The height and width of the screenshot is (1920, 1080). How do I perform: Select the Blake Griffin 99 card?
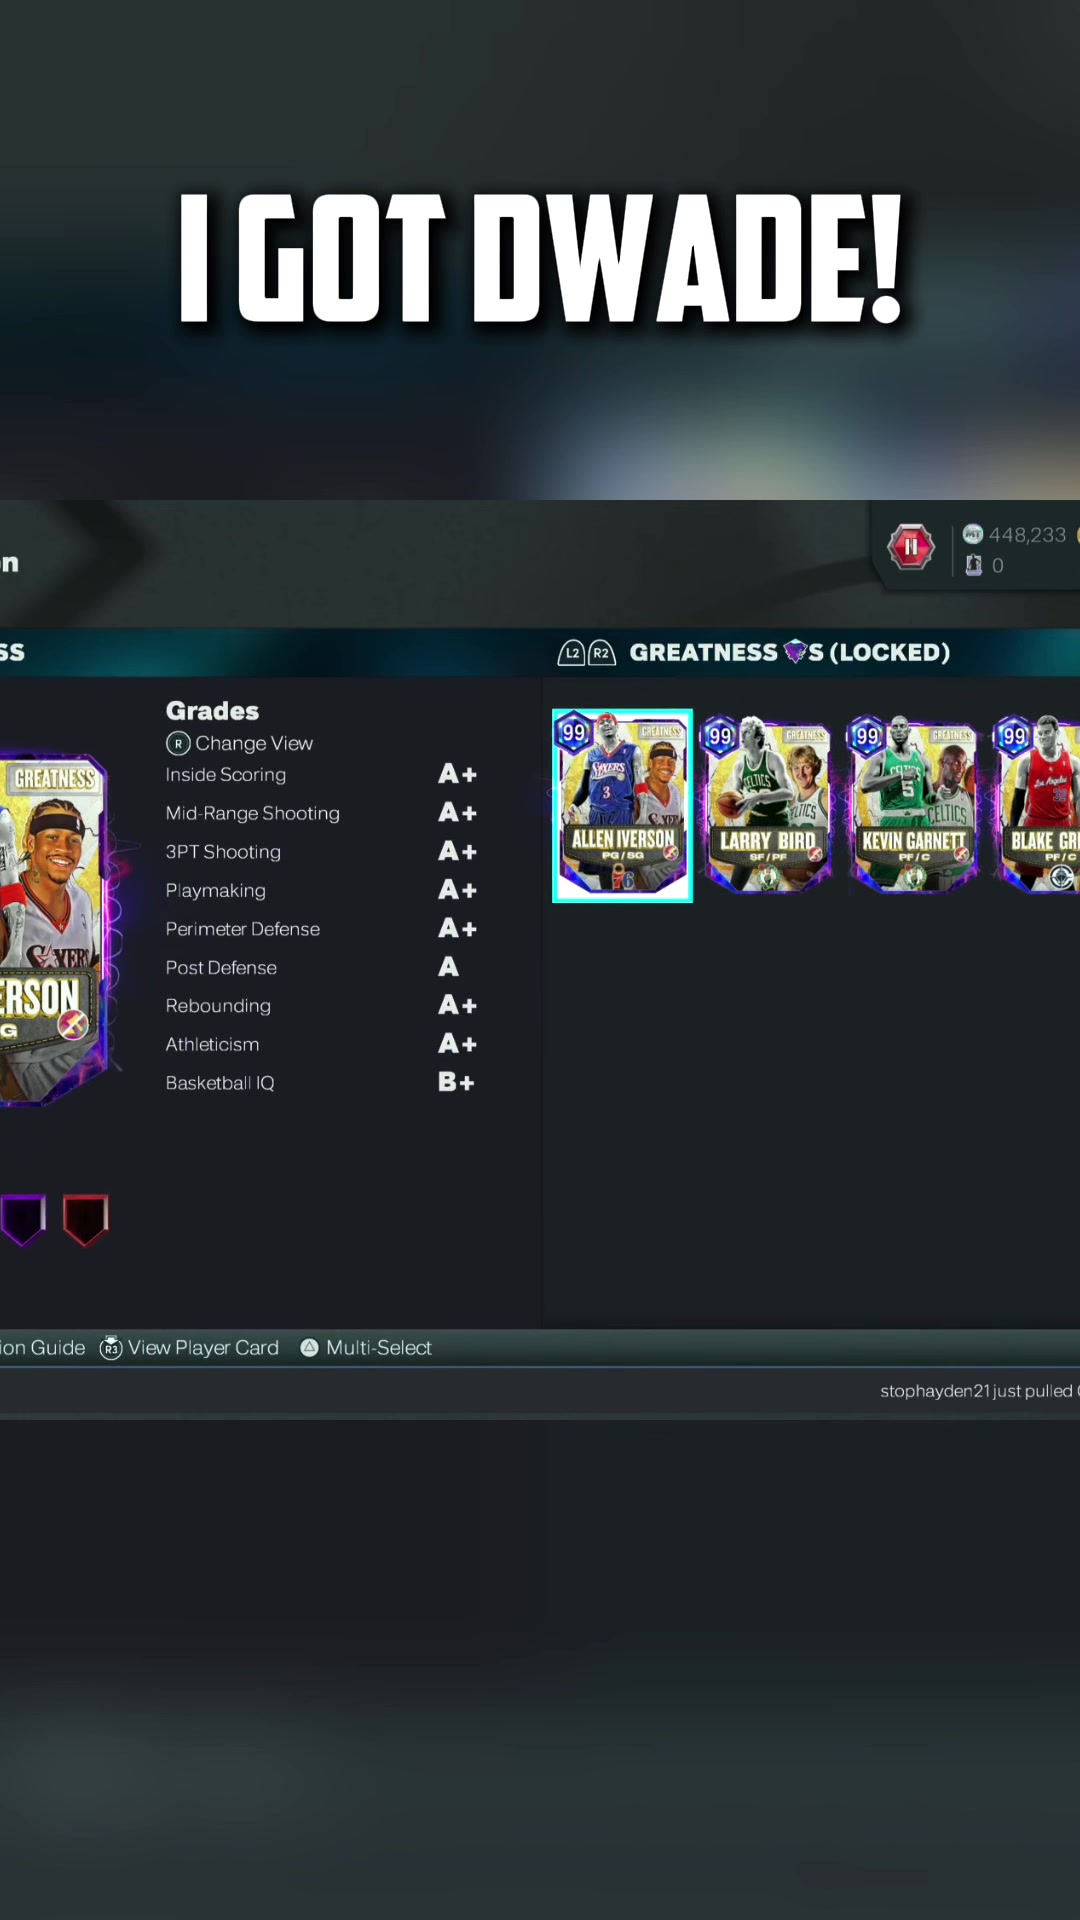tap(1038, 805)
